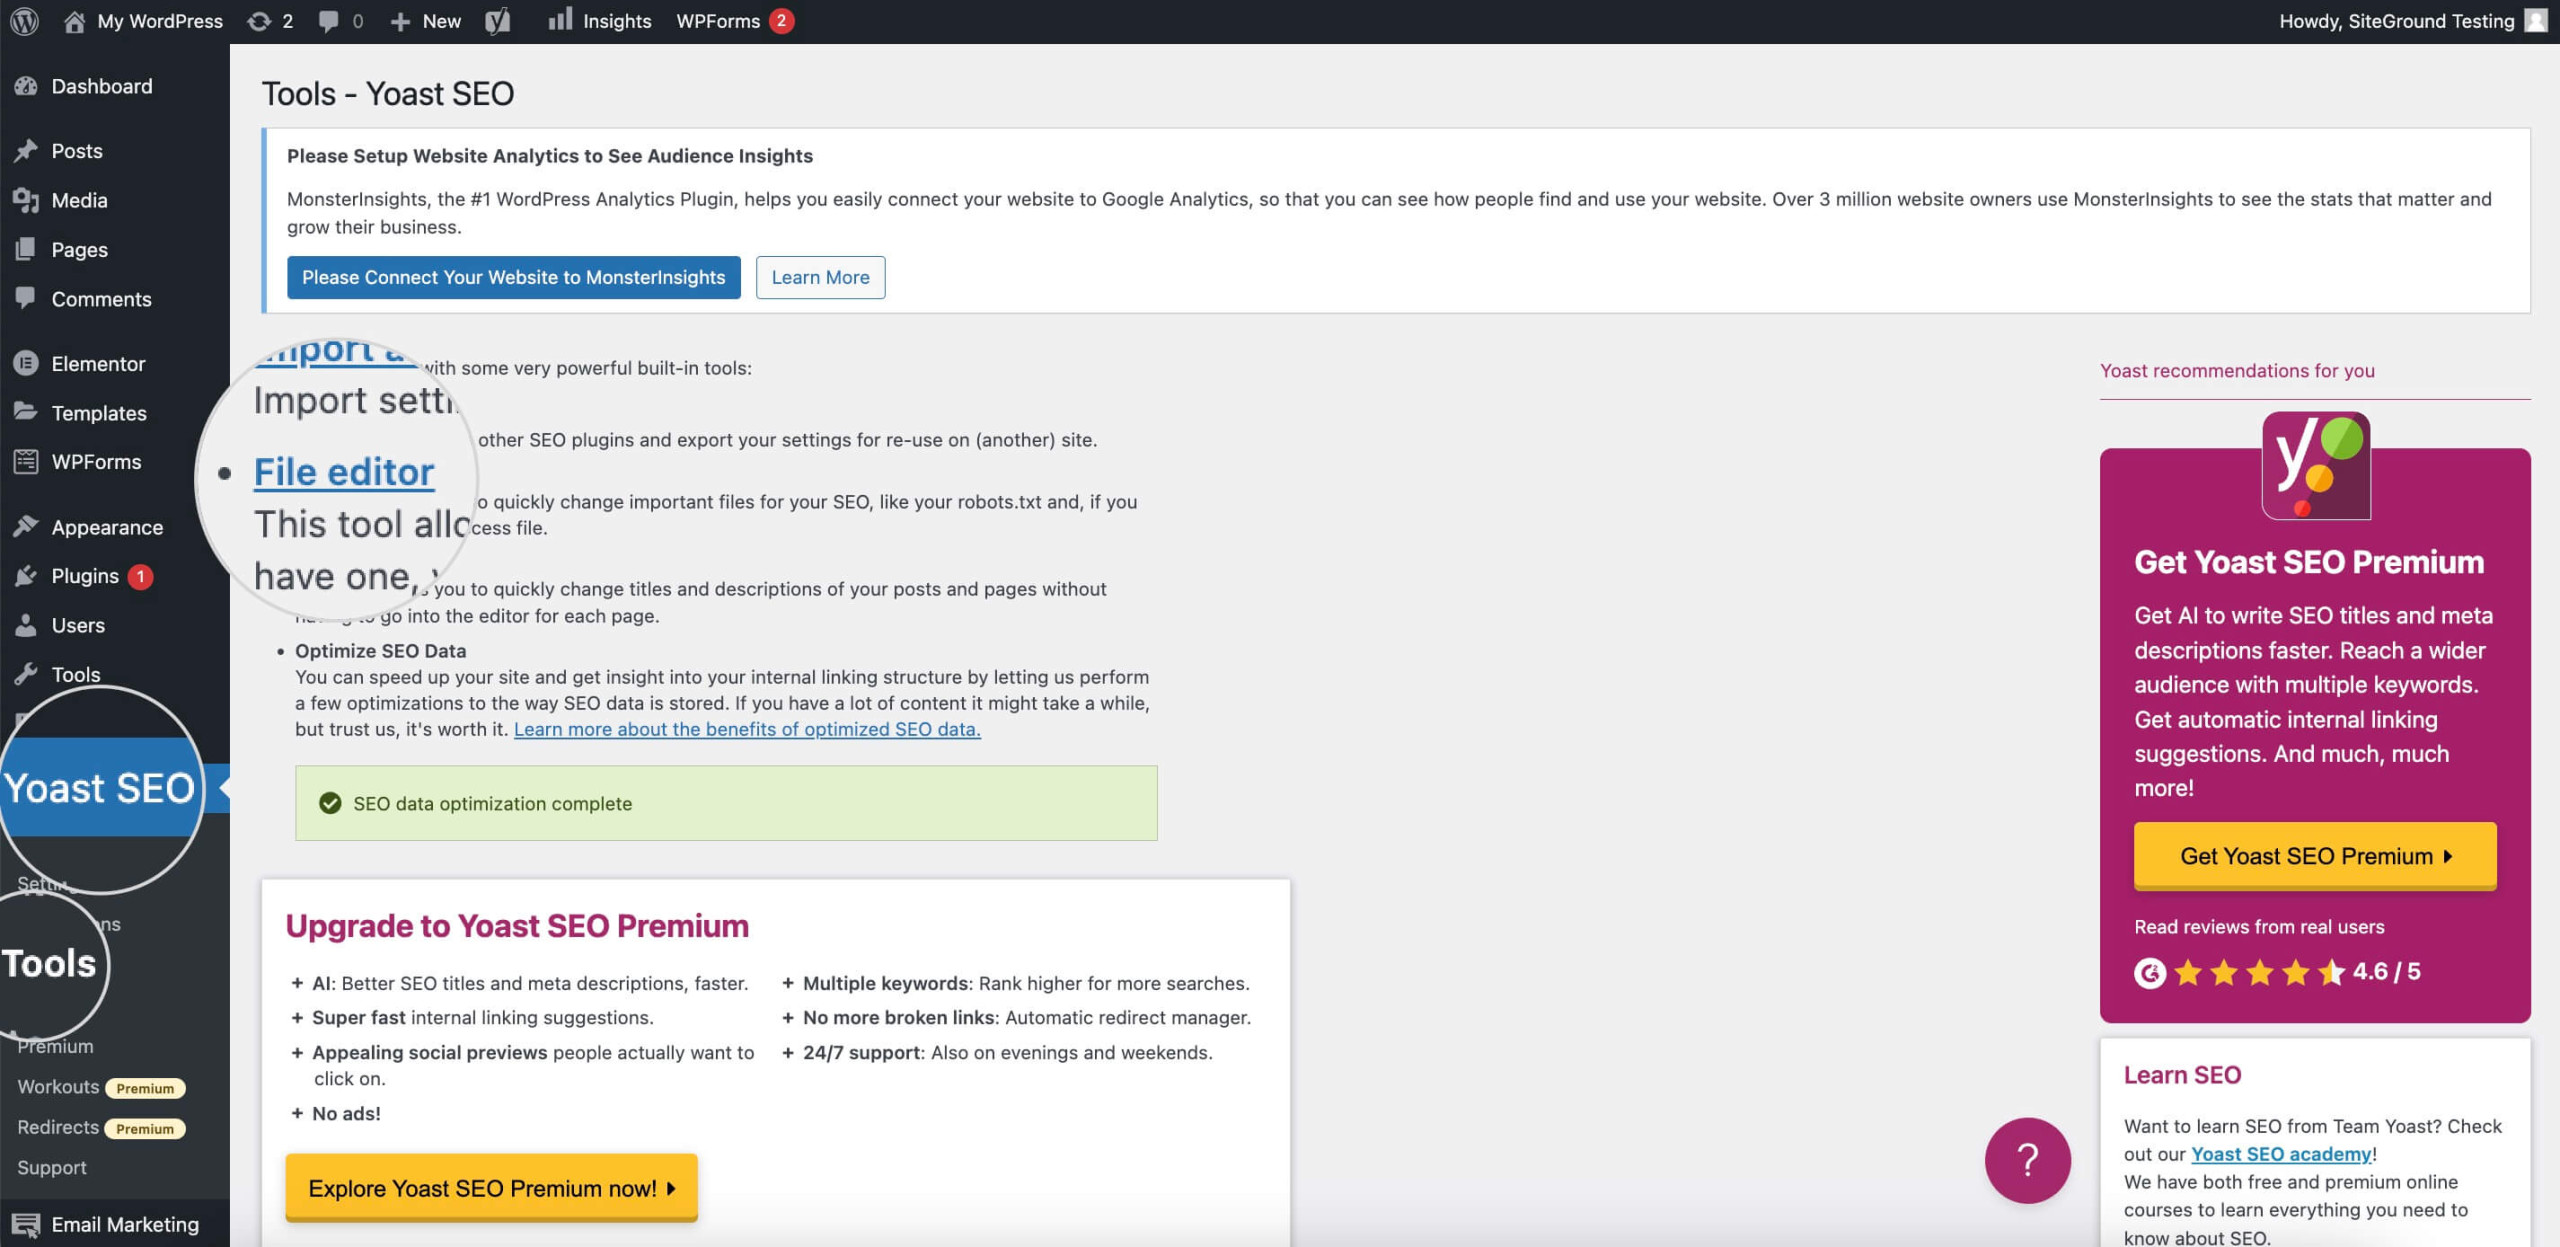The width and height of the screenshot is (2560, 1247).
Task: Click the Comments bubble icon in sidebar
Action: [26, 298]
